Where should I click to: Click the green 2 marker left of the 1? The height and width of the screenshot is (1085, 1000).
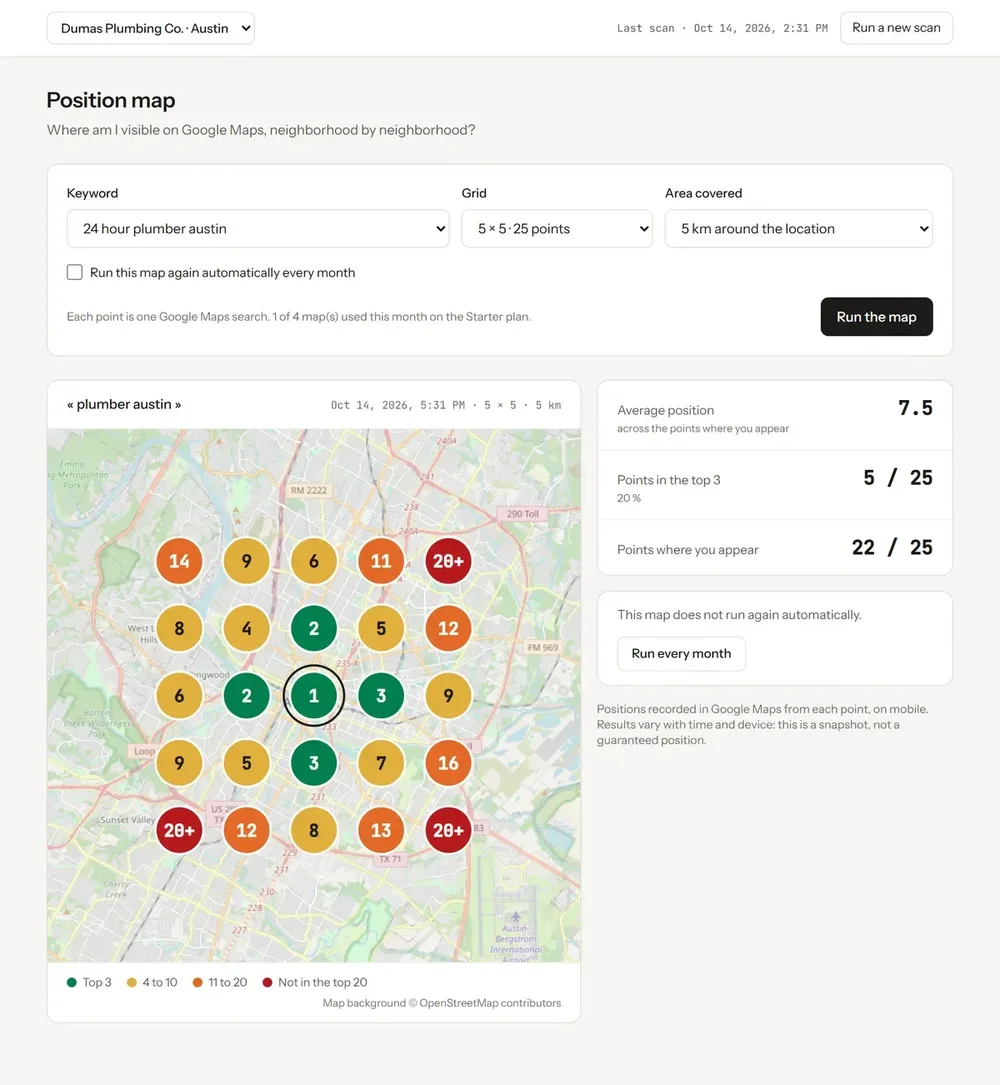tap(246, 695)
